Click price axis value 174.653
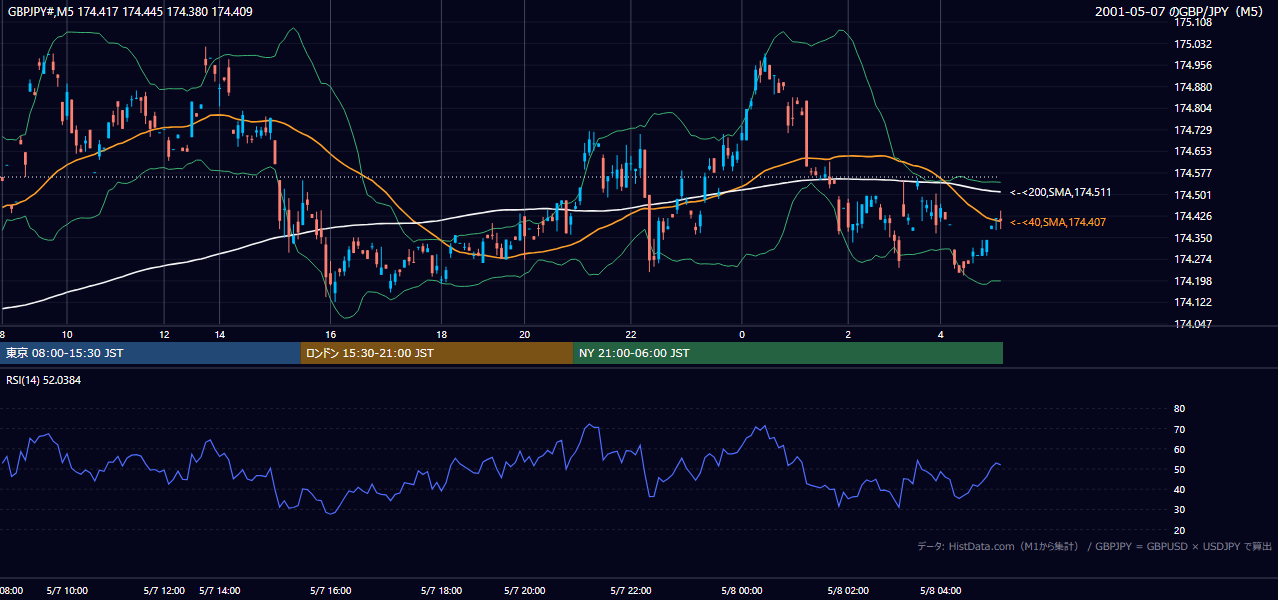This screenshot has height=600, width=1278. tap(1193, 151)
